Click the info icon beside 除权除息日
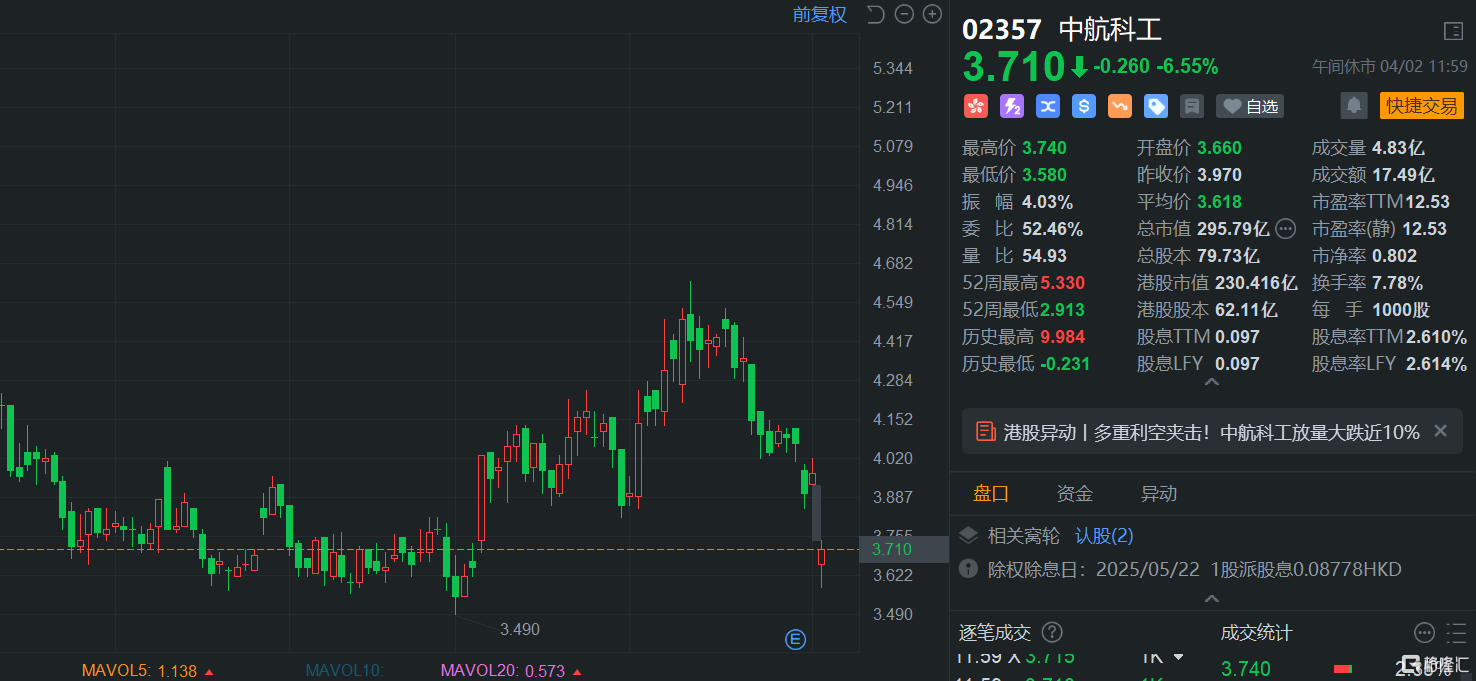Viewport: 1476px width, 681px height. pyautogui.click(x=968, y=569)
